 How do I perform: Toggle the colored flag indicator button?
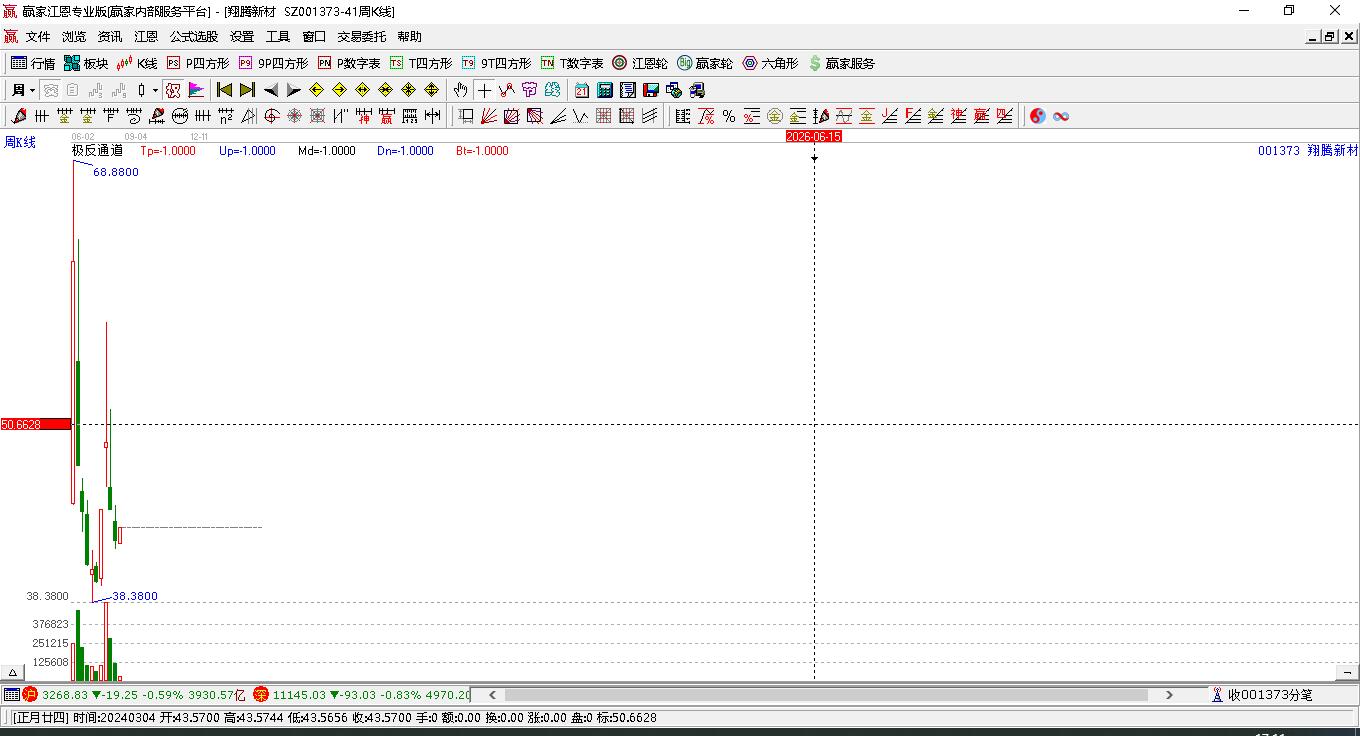coord(196,90)
